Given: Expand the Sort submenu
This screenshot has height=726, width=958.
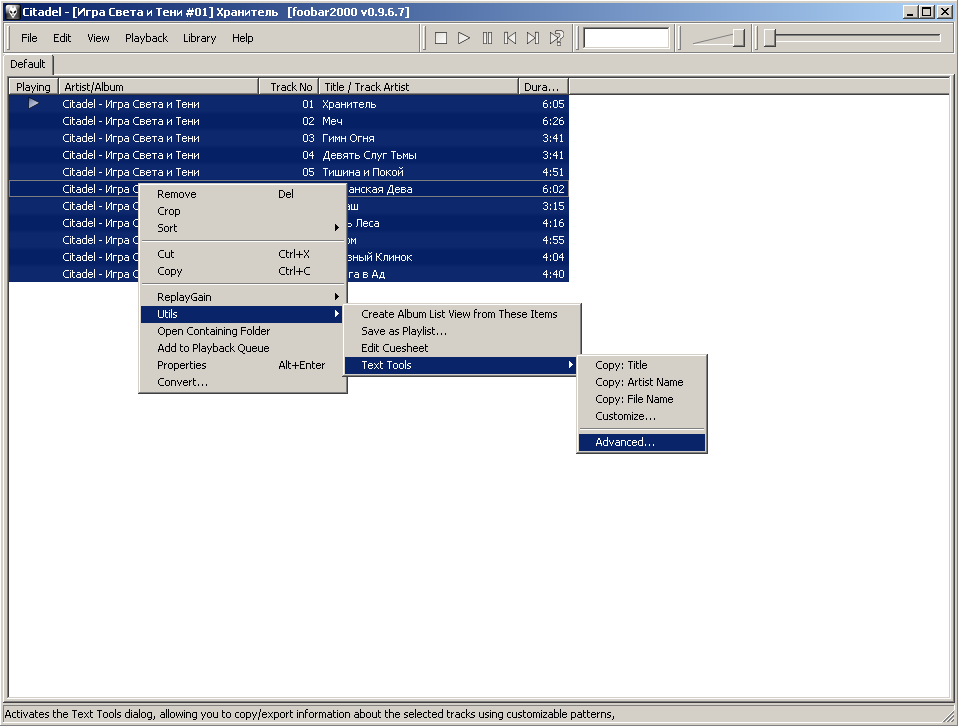Looking at the screenshot, I should point(243,229).
